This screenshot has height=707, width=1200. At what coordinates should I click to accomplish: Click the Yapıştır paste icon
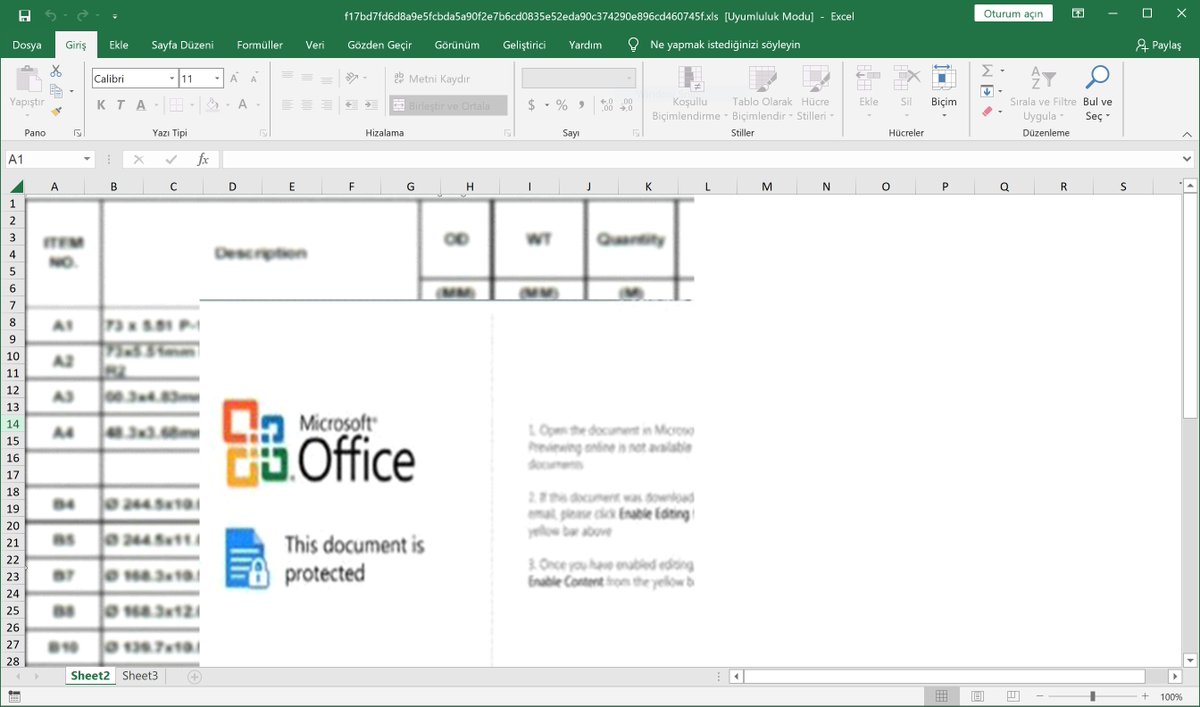pos(27,80)
